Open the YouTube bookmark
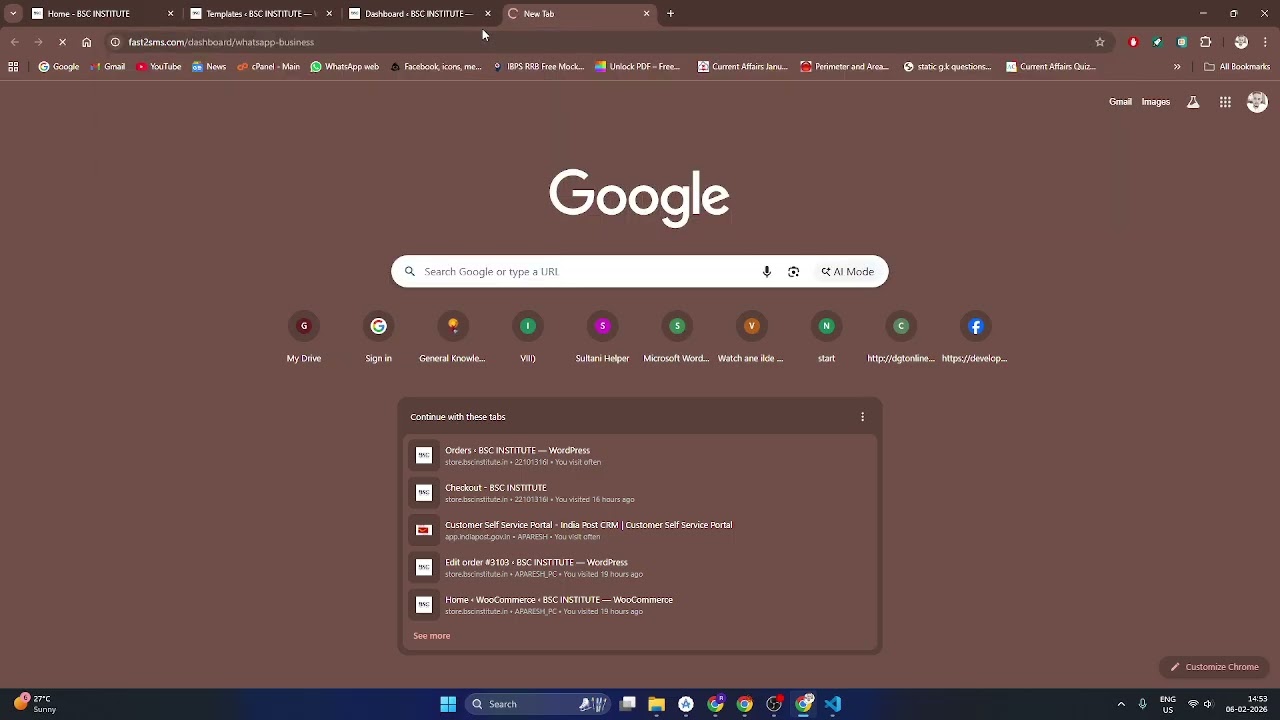The height and width of the screenshot is (720, 1280). coord(159,67)
